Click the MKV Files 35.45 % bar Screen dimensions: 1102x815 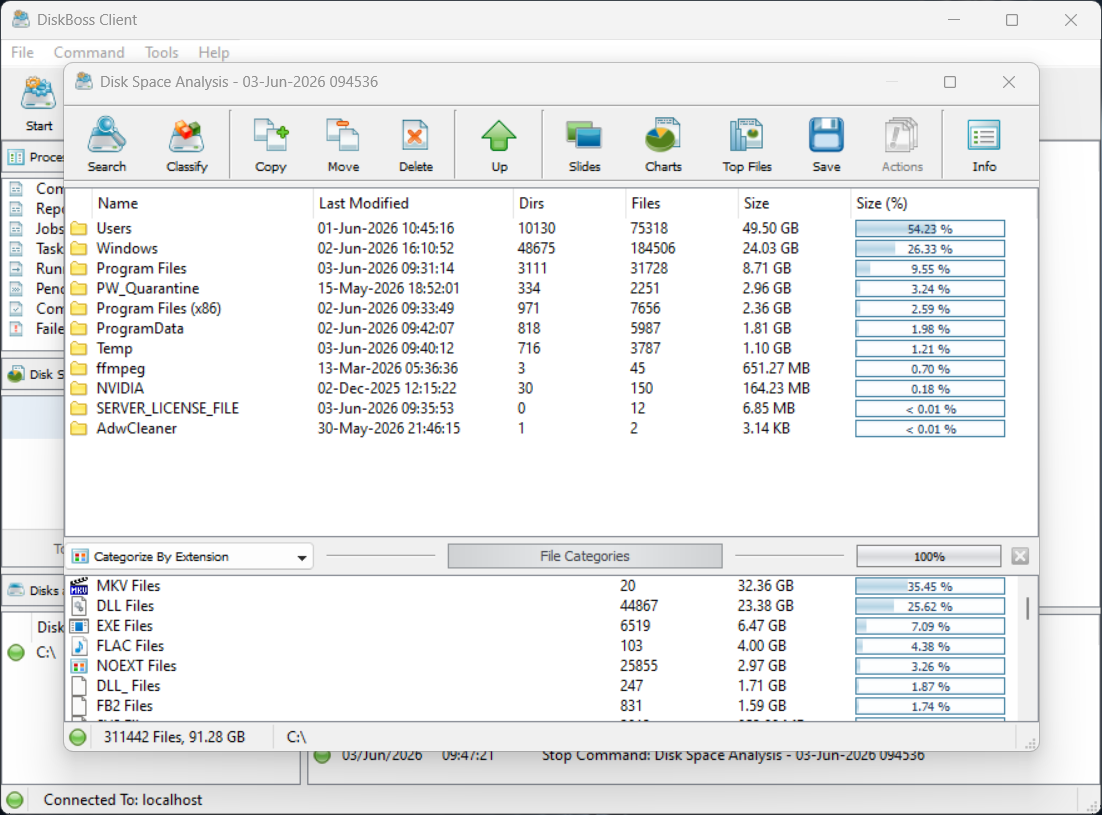[930, 587]
